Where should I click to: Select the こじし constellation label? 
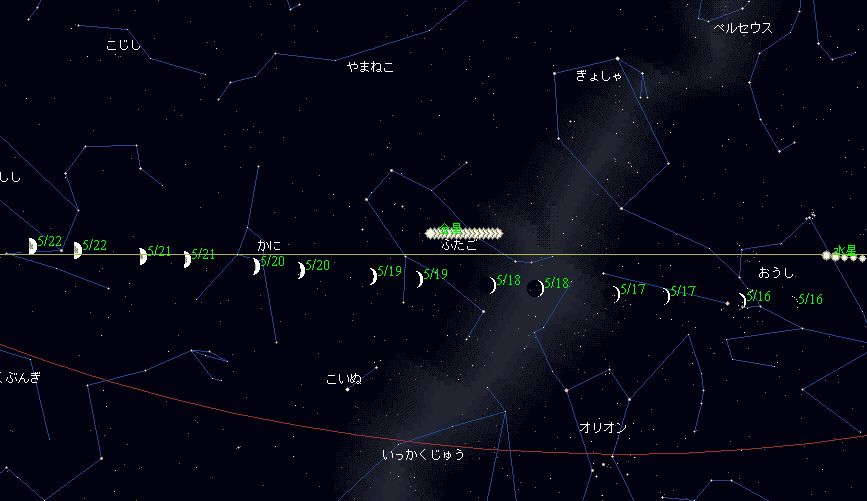124,45
